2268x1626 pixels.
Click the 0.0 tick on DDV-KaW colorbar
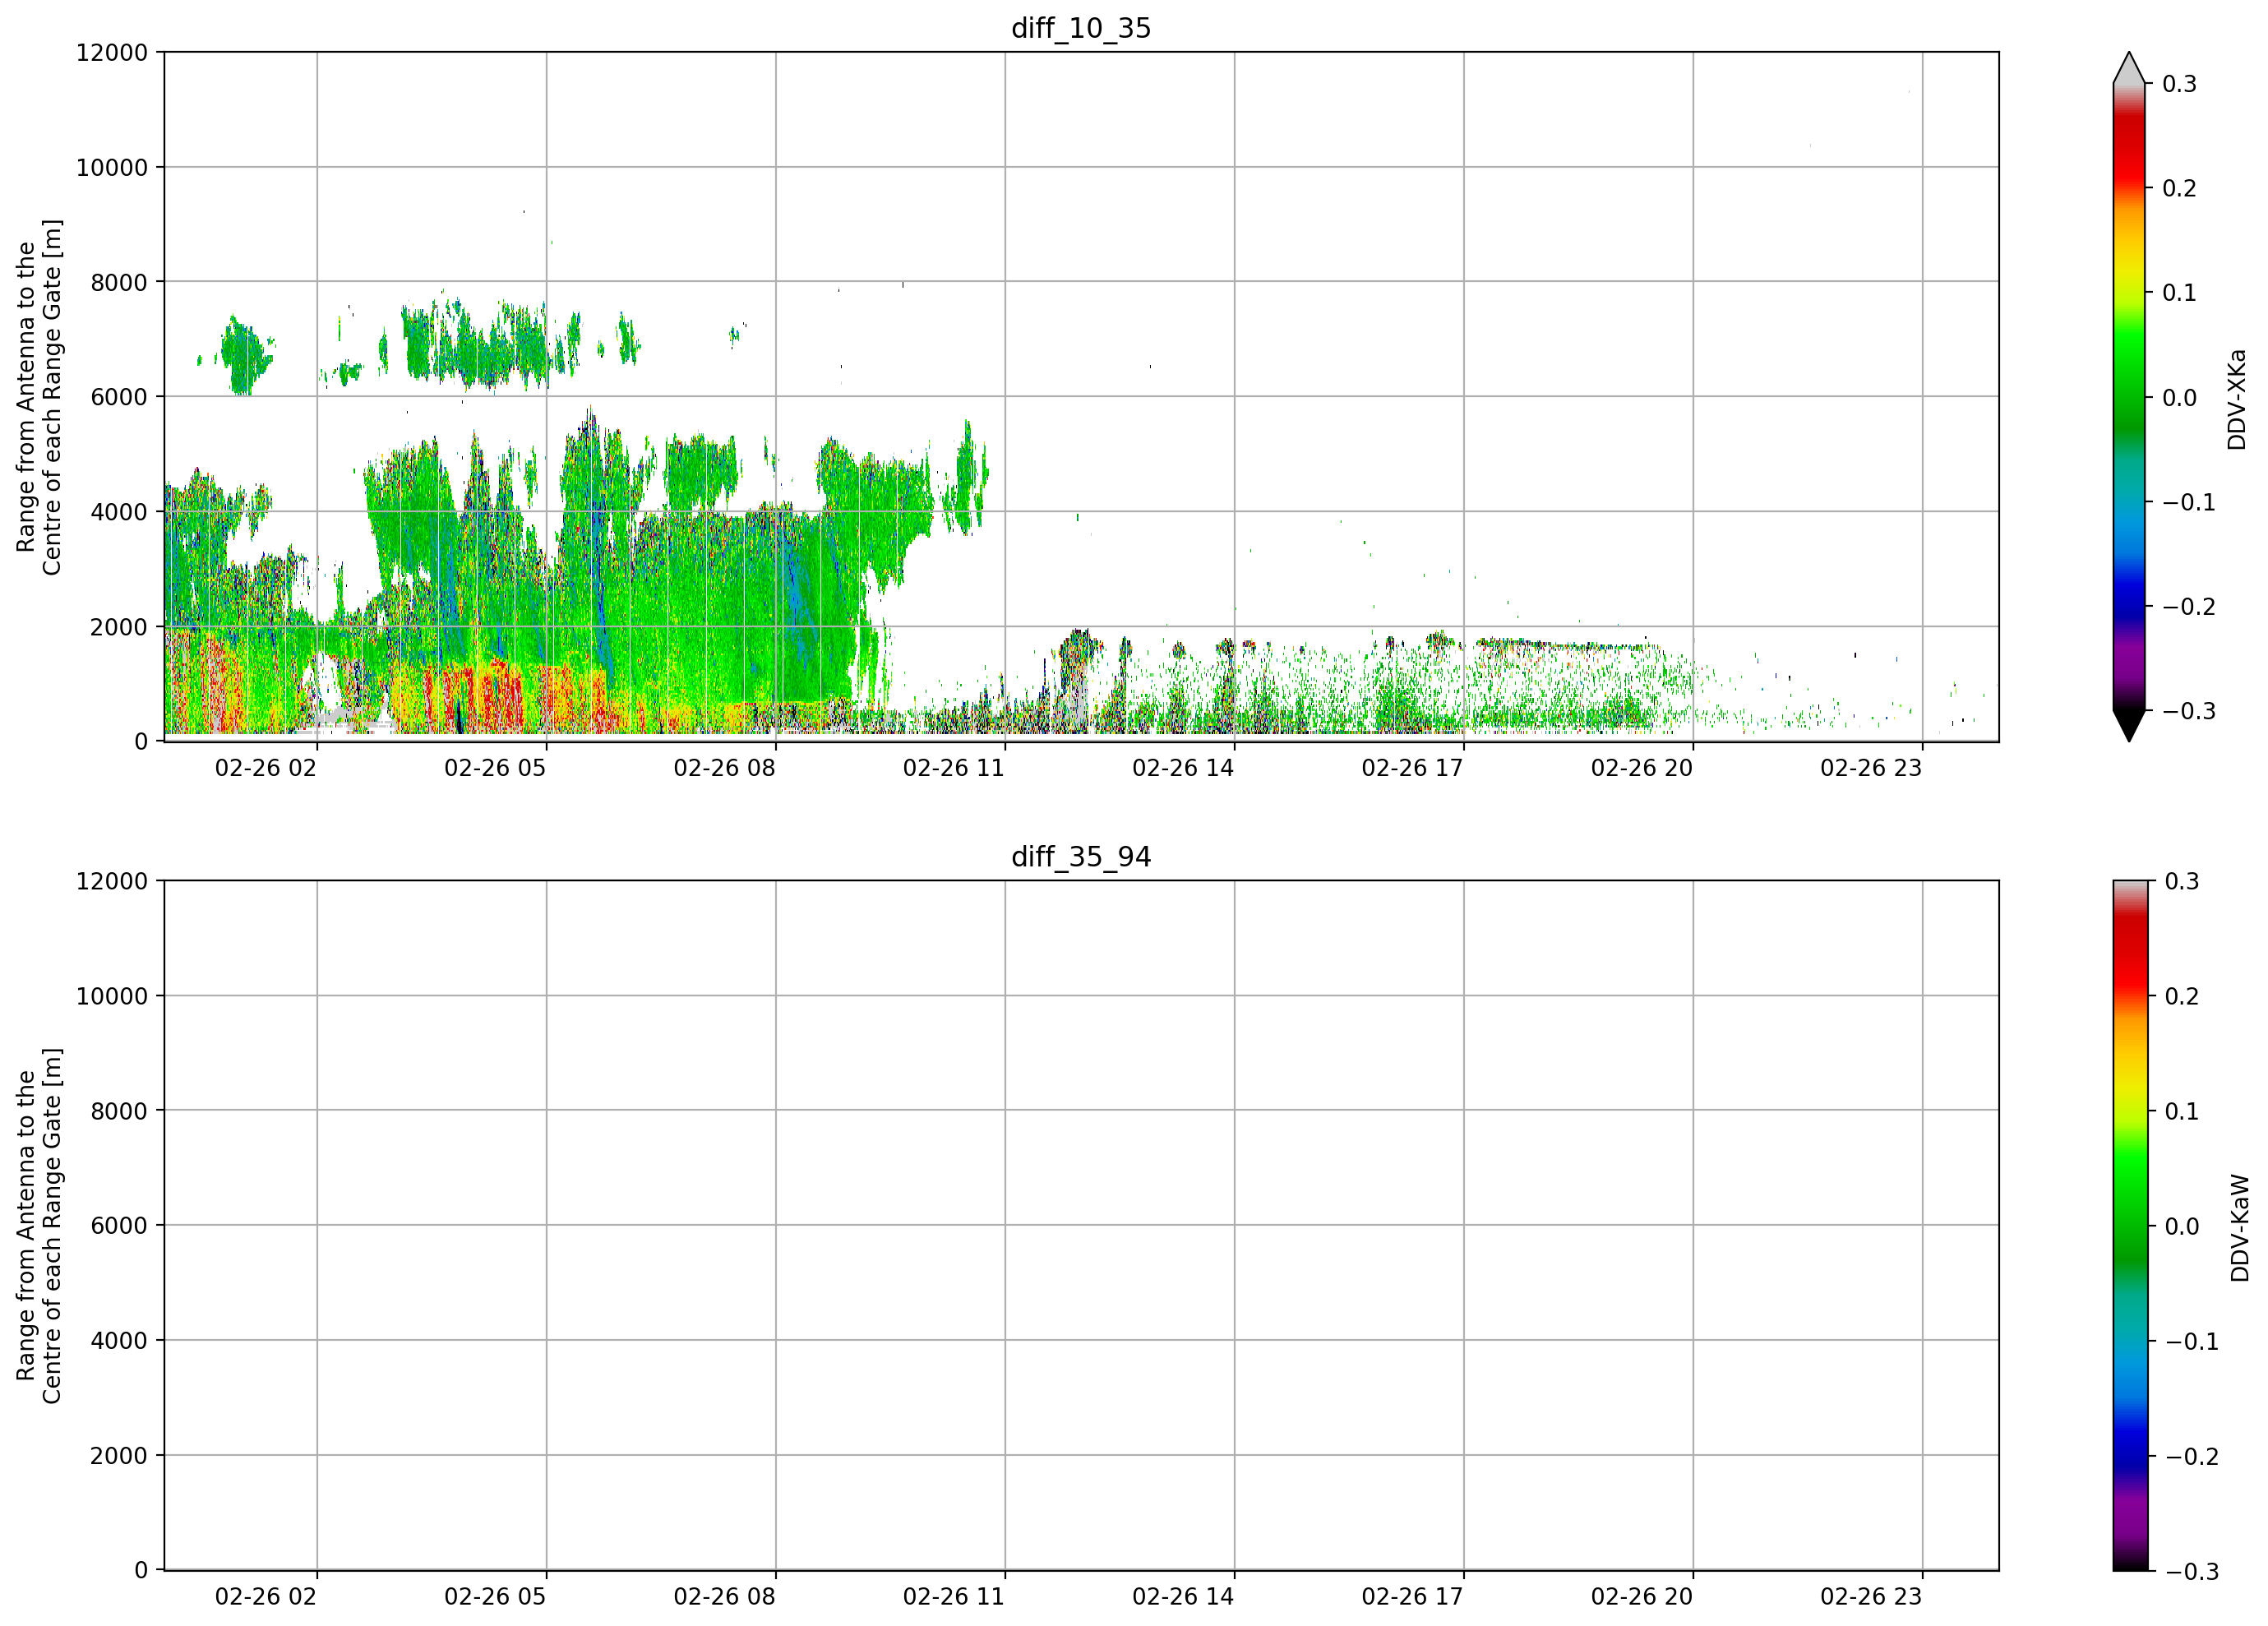[x=2182, y=1226]
